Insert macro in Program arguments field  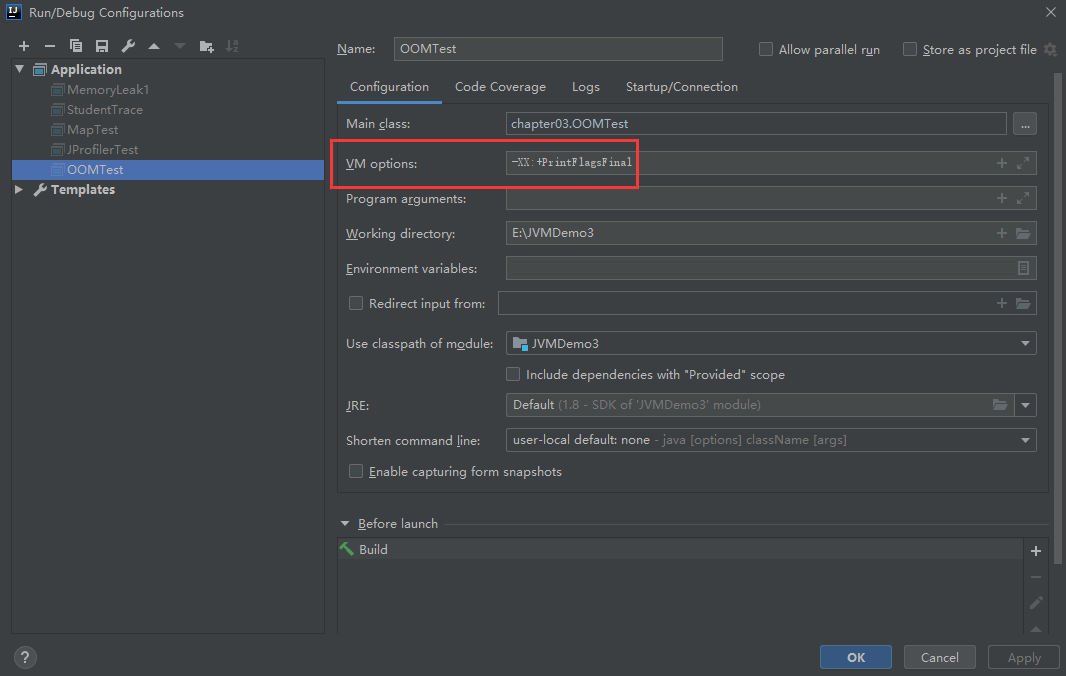point(1001,198)
